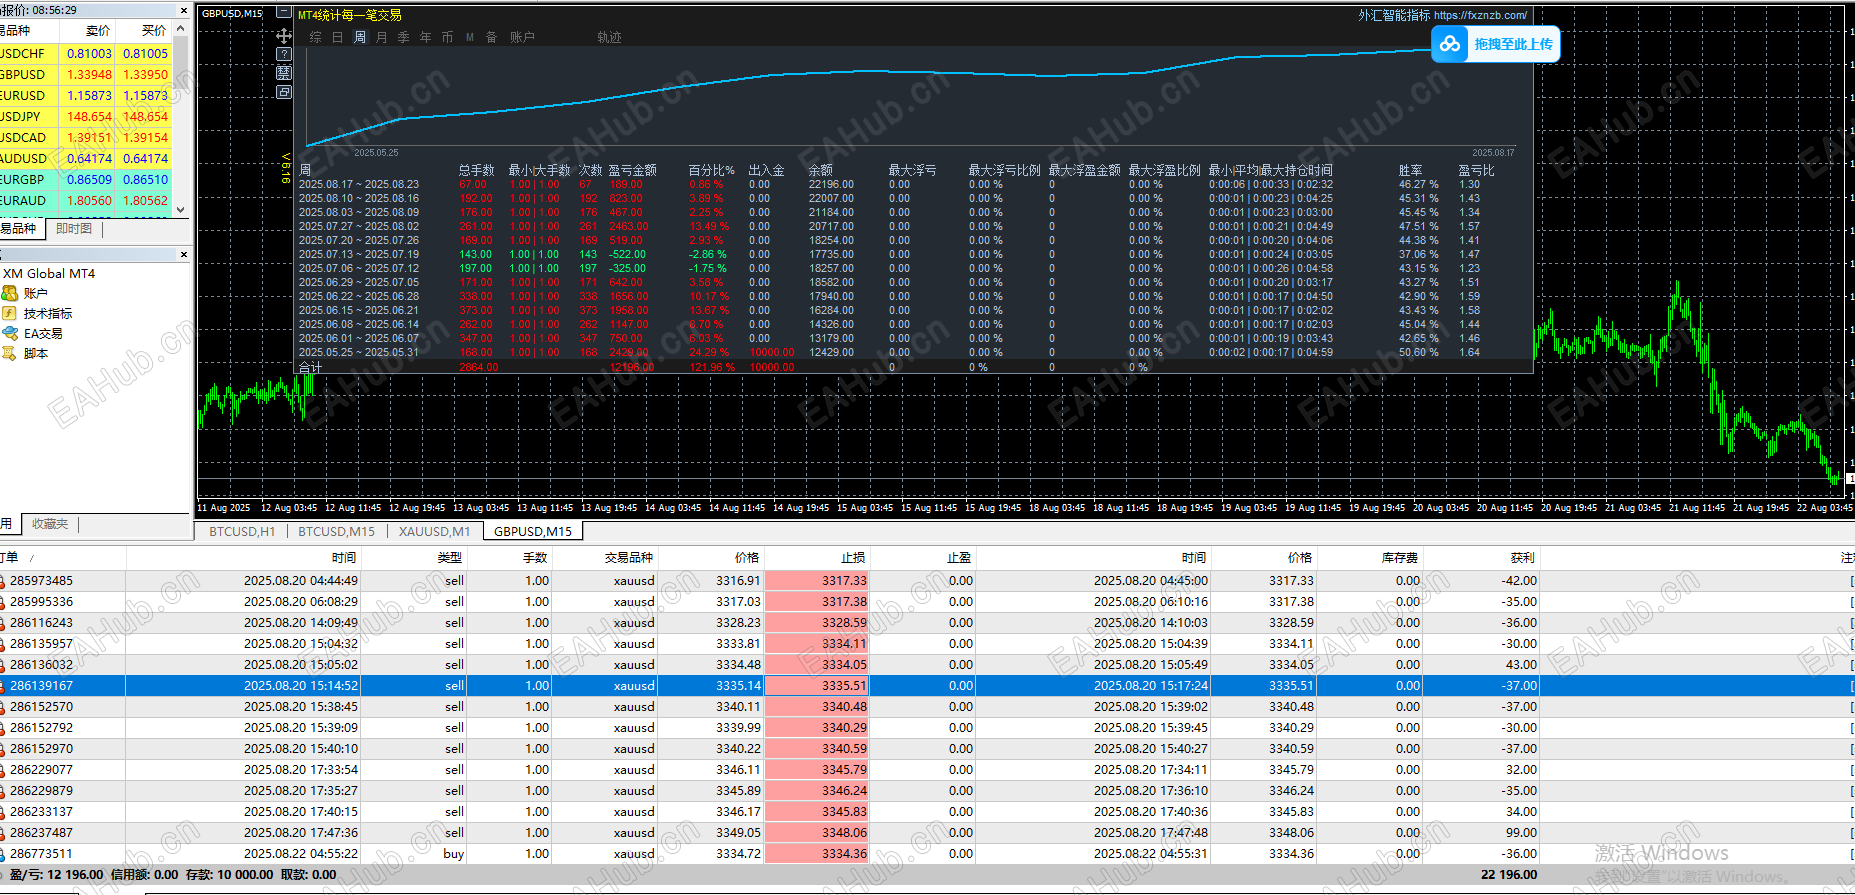The height and width of the screenshot is (895, 1855).
Task: Select the 脚本 scripts icon in navigator
Action: (10, 353)
